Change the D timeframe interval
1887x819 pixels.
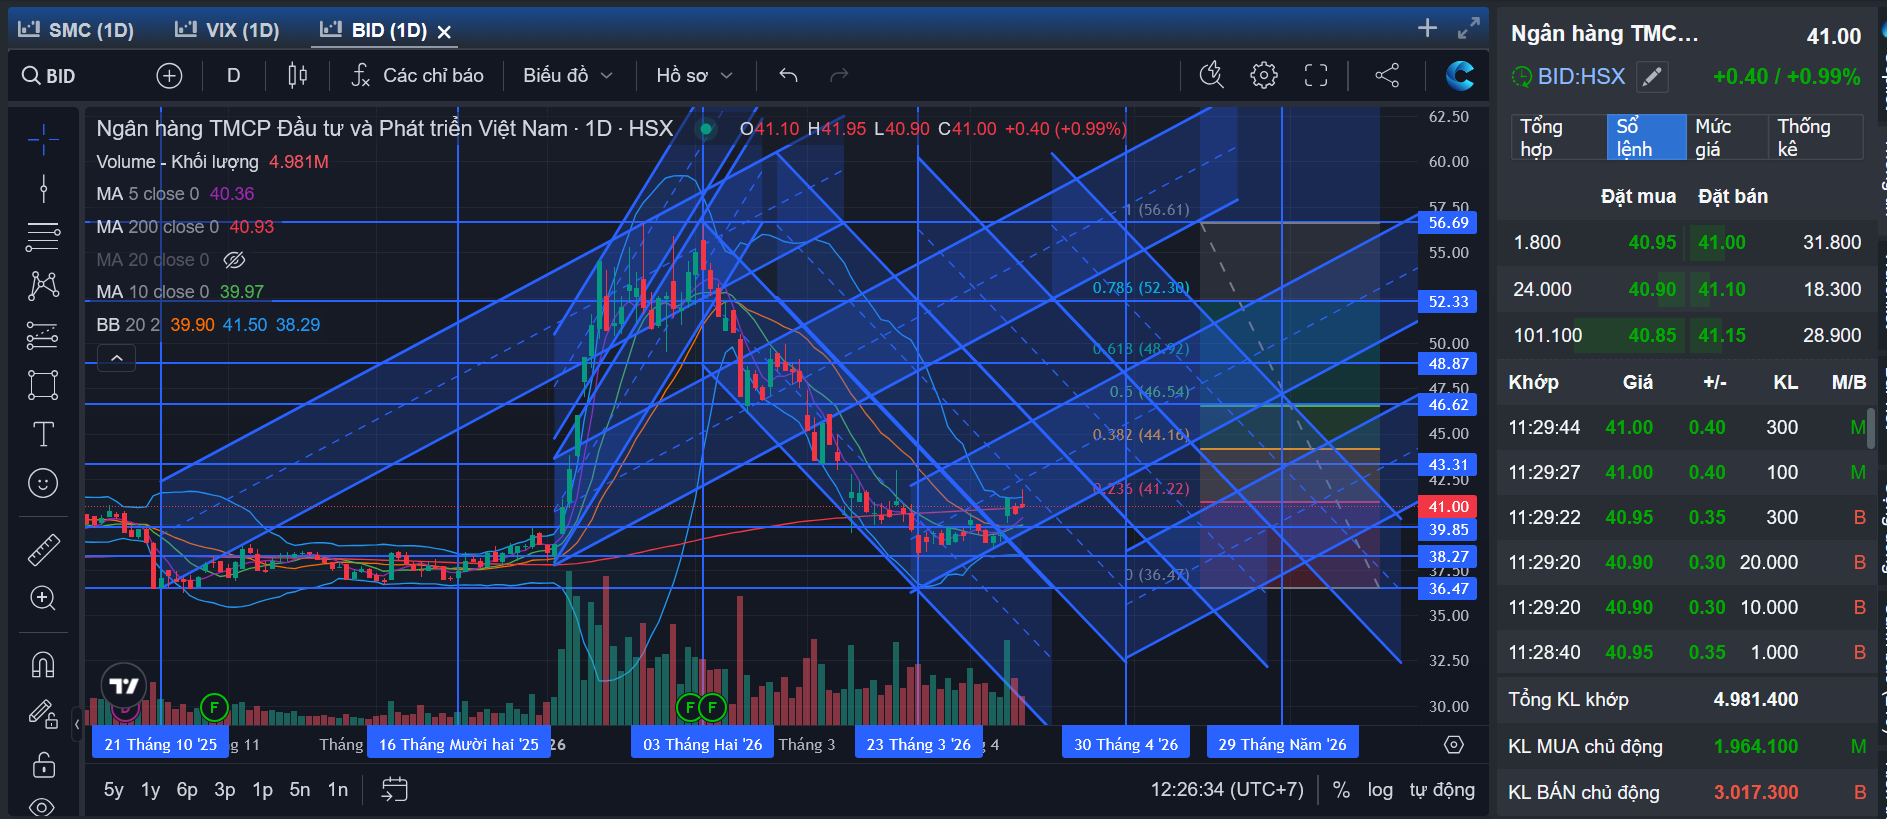point(234,76)
